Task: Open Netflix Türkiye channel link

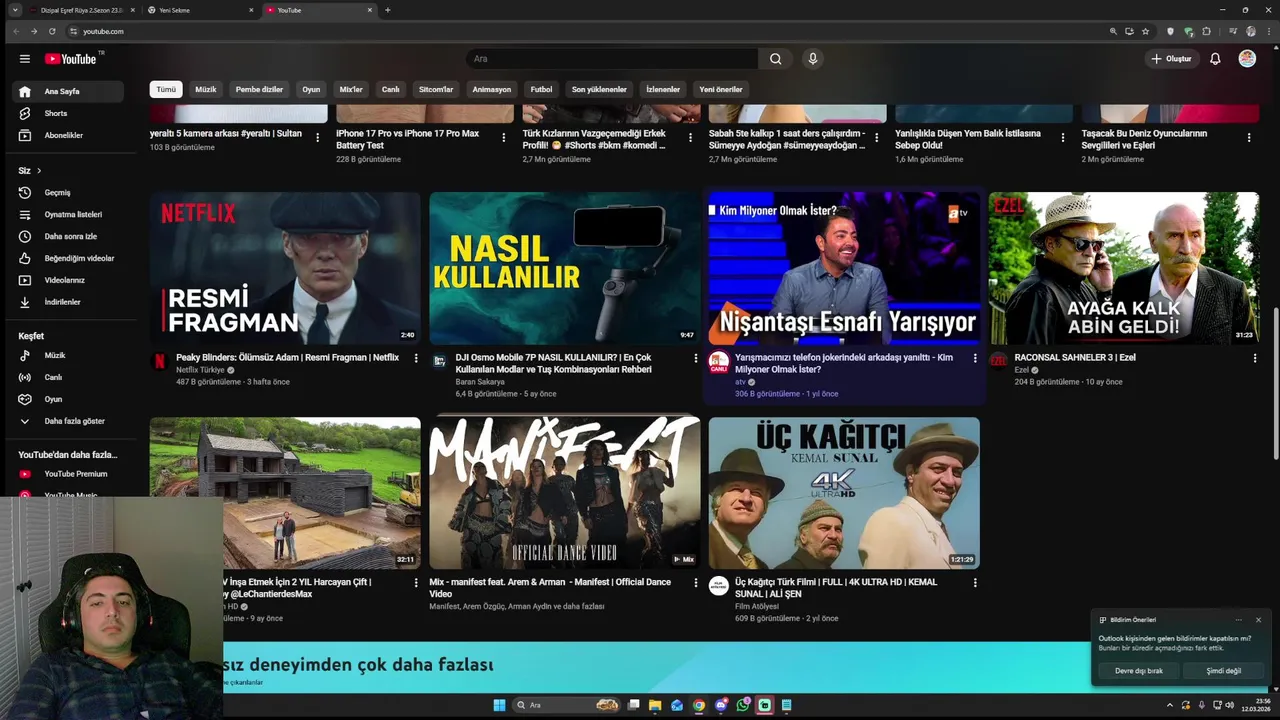Action: click(x=201, y=370)
